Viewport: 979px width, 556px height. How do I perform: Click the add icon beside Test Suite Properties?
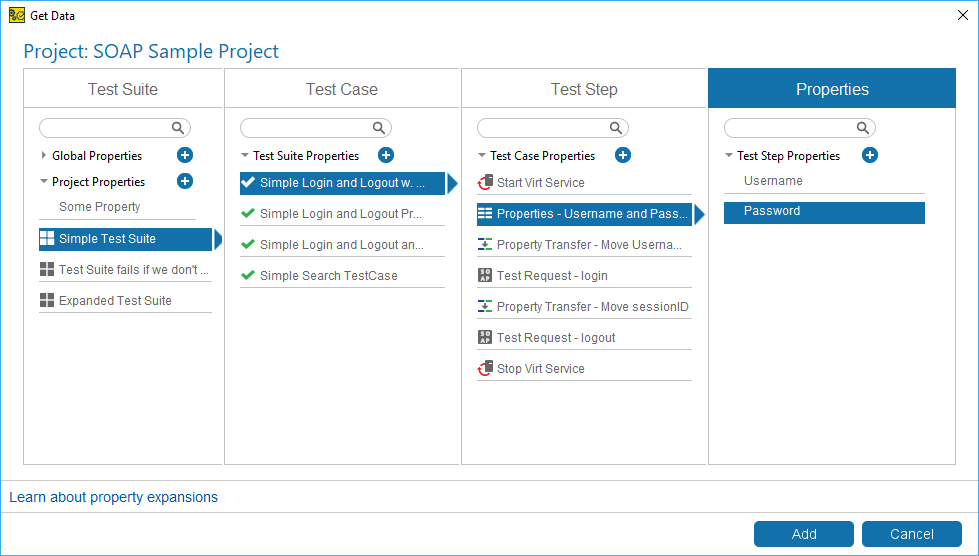click(386, 155)
